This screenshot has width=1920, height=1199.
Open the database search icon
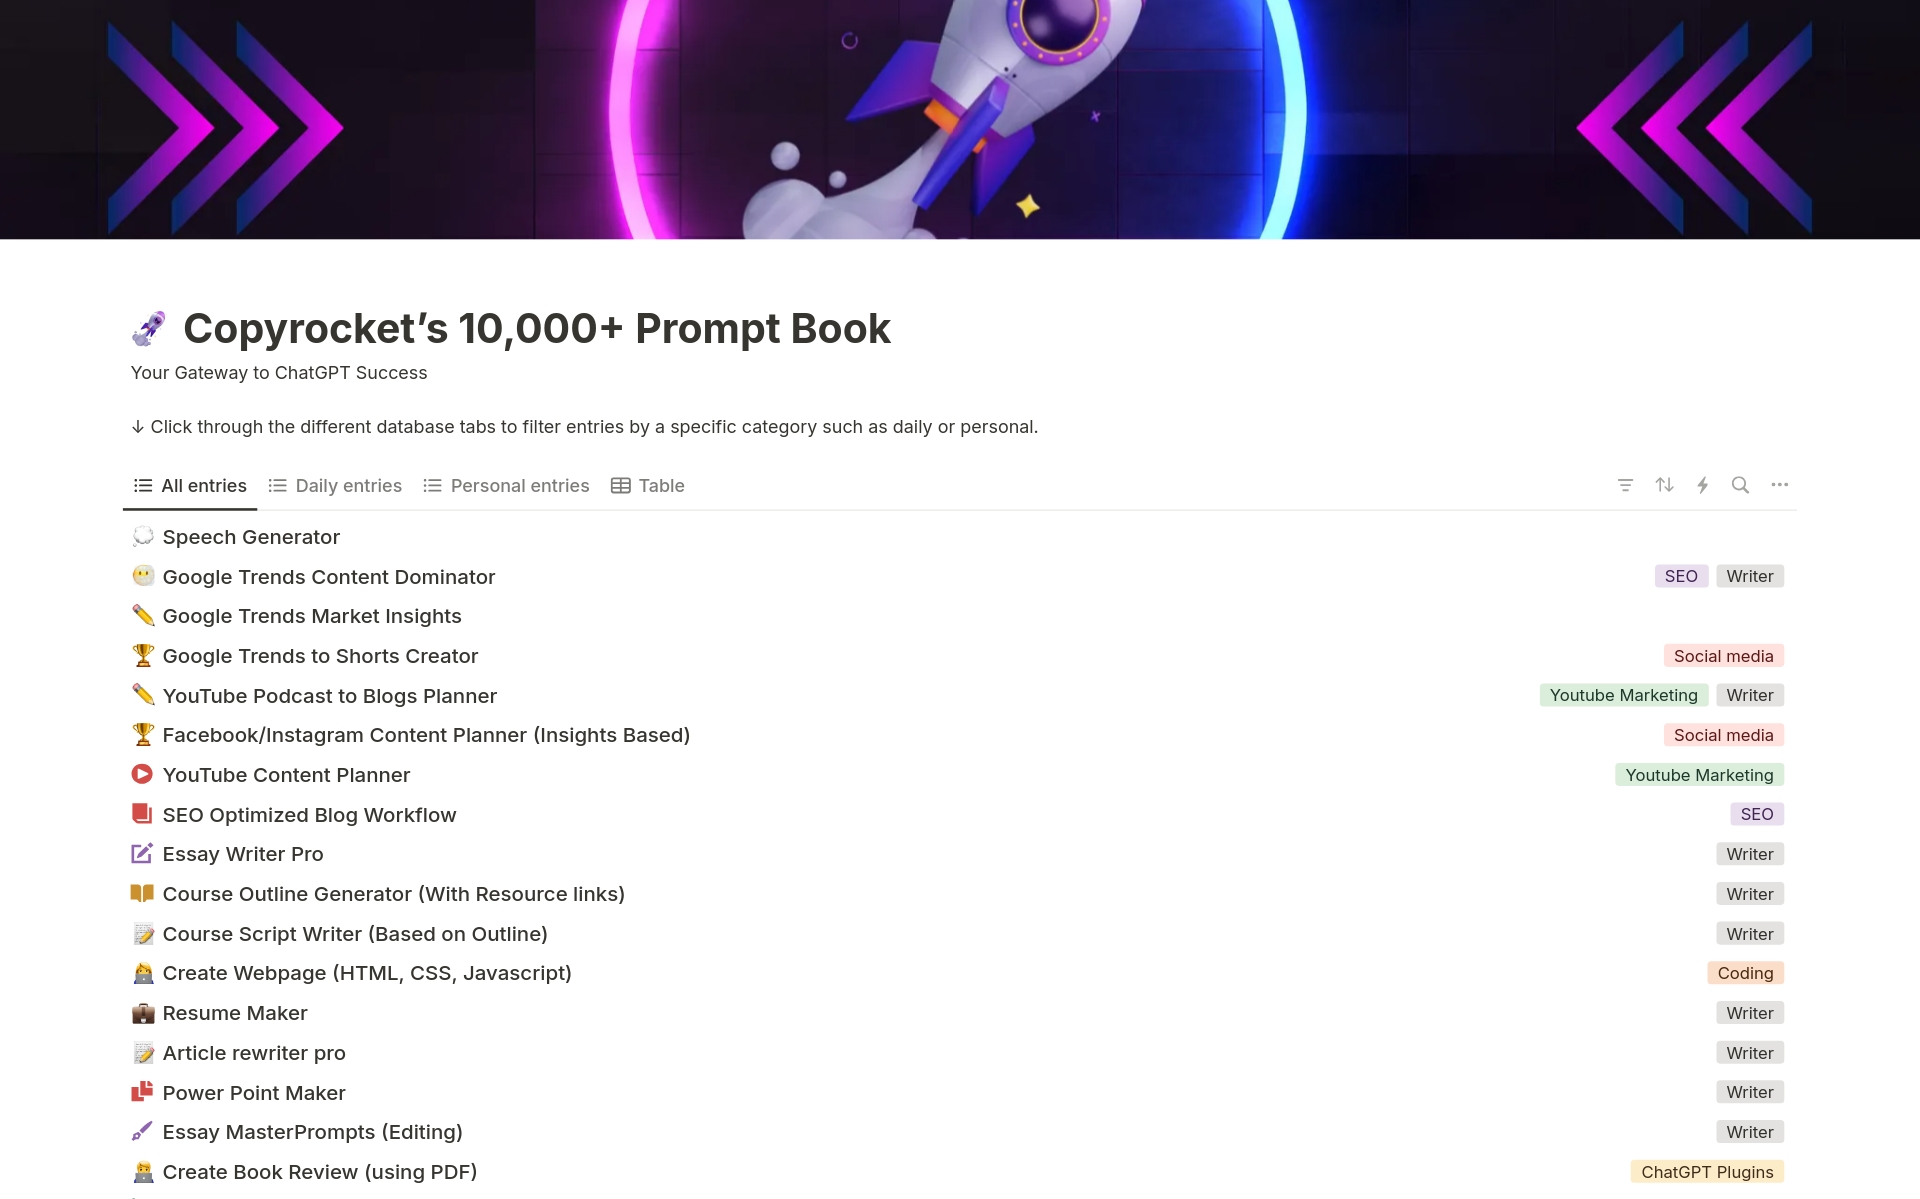point(1740,485)
